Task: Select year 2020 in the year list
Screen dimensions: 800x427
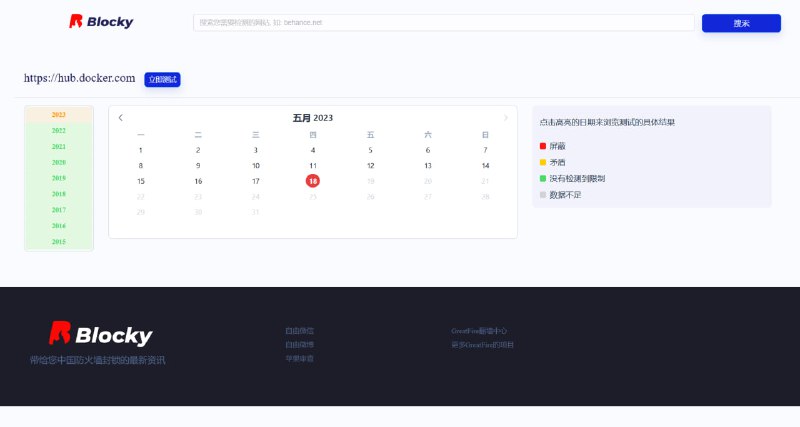Action: pos(59,162)
